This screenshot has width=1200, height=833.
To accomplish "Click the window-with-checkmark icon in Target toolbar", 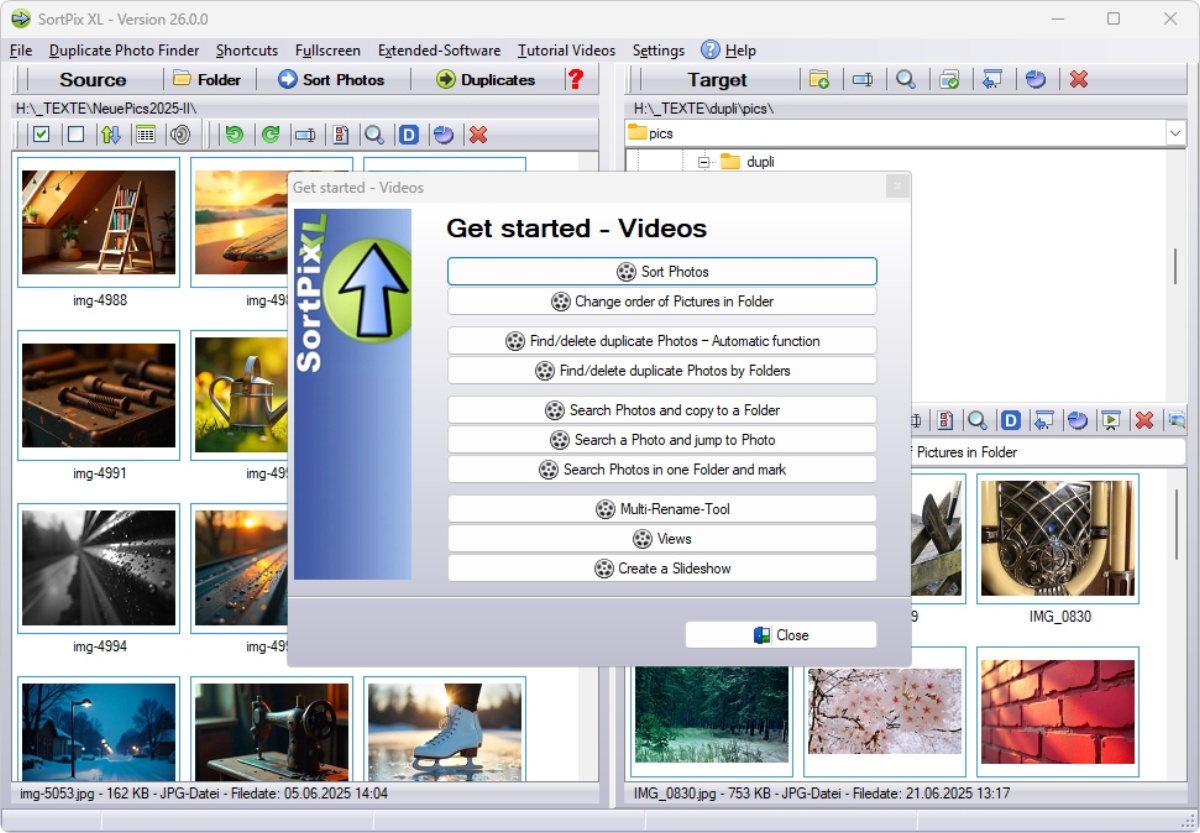I will [x=949, y=79].
